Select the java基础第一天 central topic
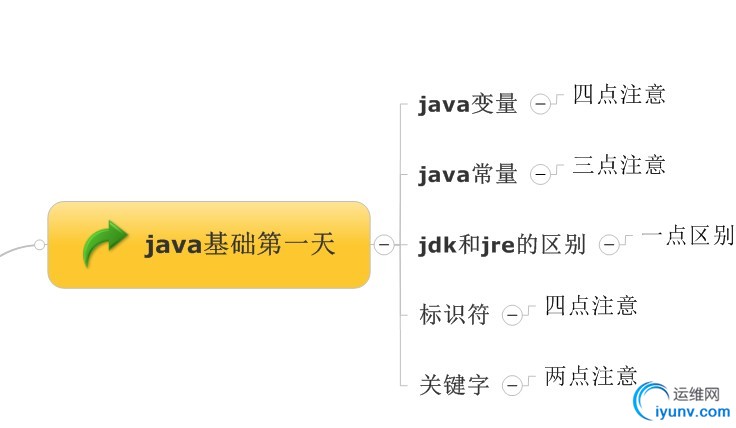This screenshot has width=736, height=428. coord(239,245)
